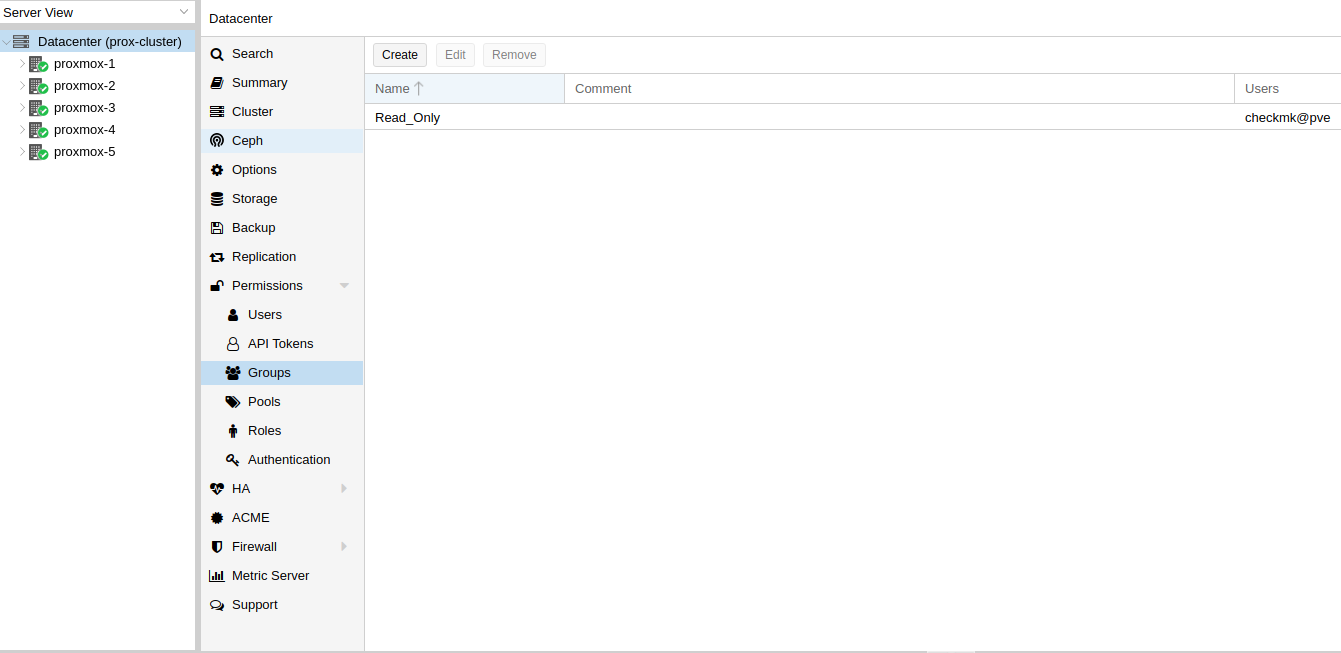The width and height of the screenshot is (1341, 653).
Task: Open the Server View dropdown
Action: [183, 12]
